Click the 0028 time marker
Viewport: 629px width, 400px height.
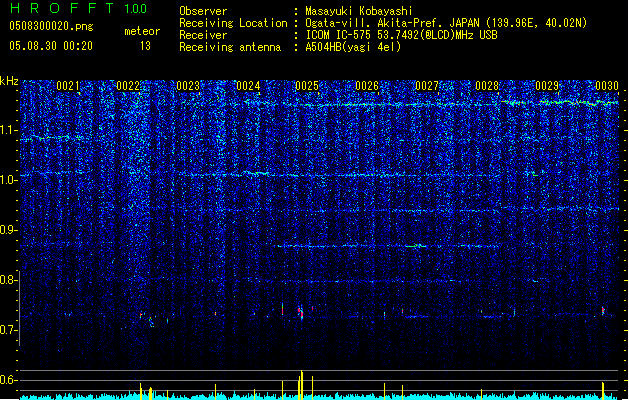487,86
